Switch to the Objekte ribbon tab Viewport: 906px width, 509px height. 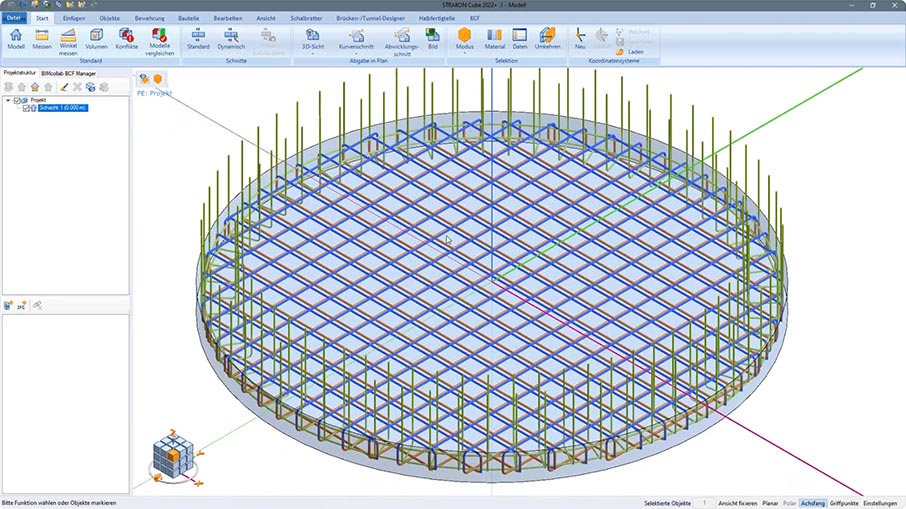pos(109,18)
